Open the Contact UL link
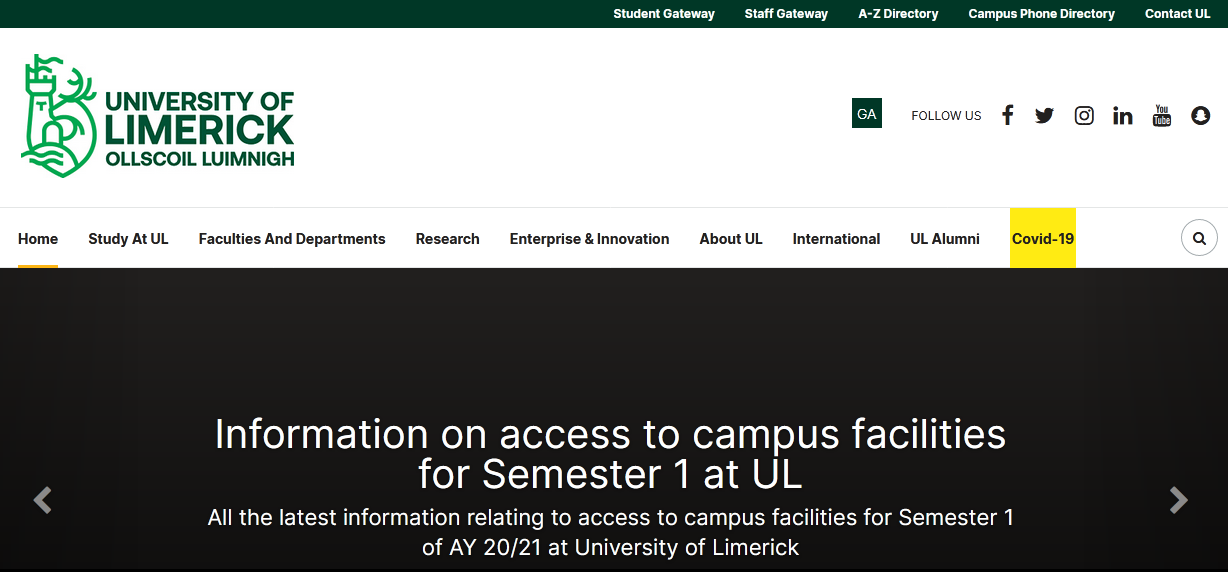The image size is (1228, 572). pyautogui.click(x=1177, y=14)
